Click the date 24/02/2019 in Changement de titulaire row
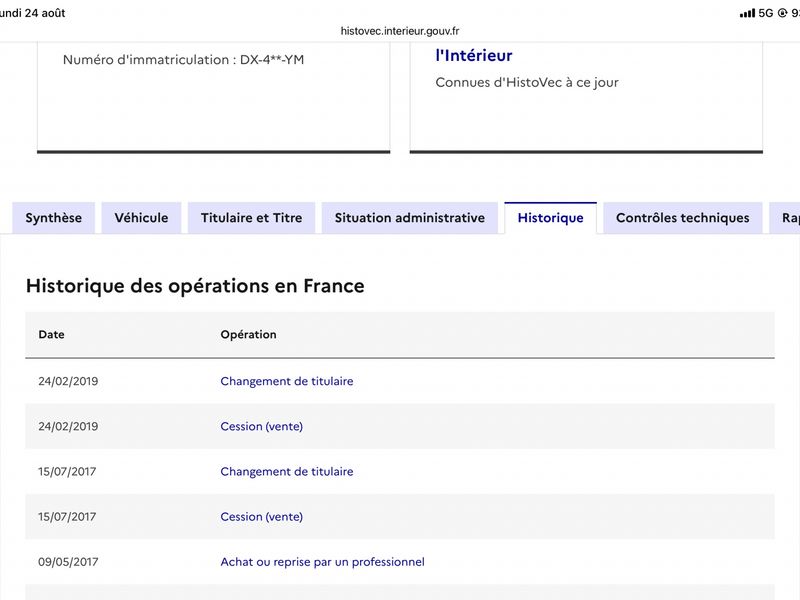The height and width of the screenshot is (600, 800). (68, 381)
